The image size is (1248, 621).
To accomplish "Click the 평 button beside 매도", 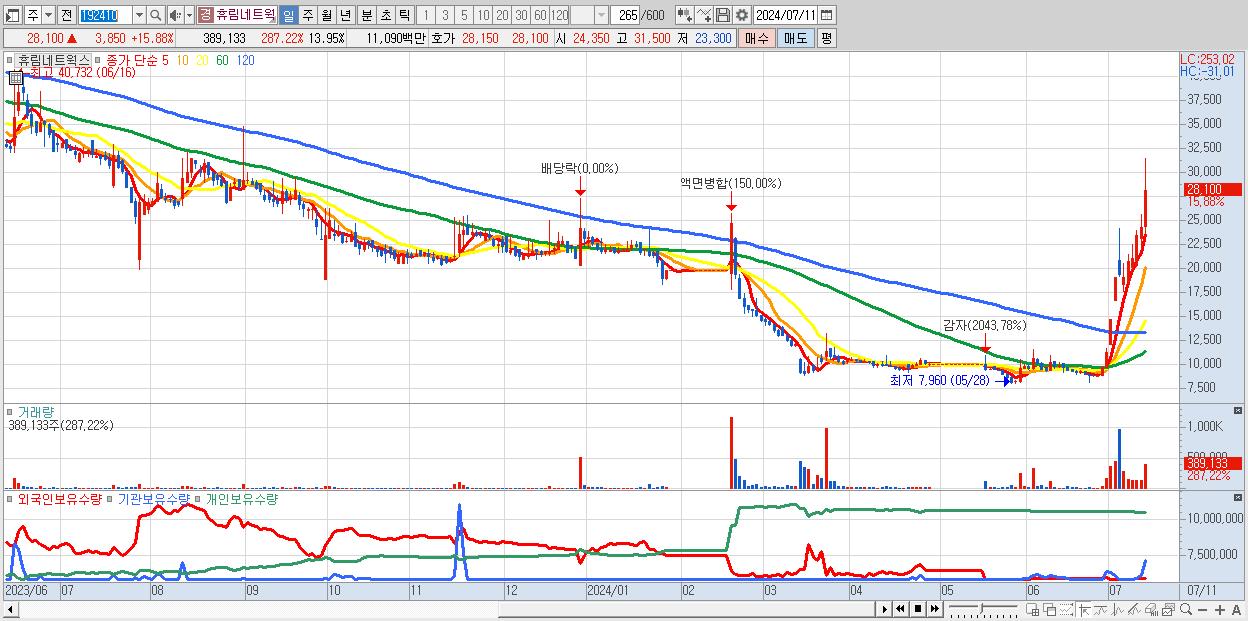I will (x=826, y=38).
